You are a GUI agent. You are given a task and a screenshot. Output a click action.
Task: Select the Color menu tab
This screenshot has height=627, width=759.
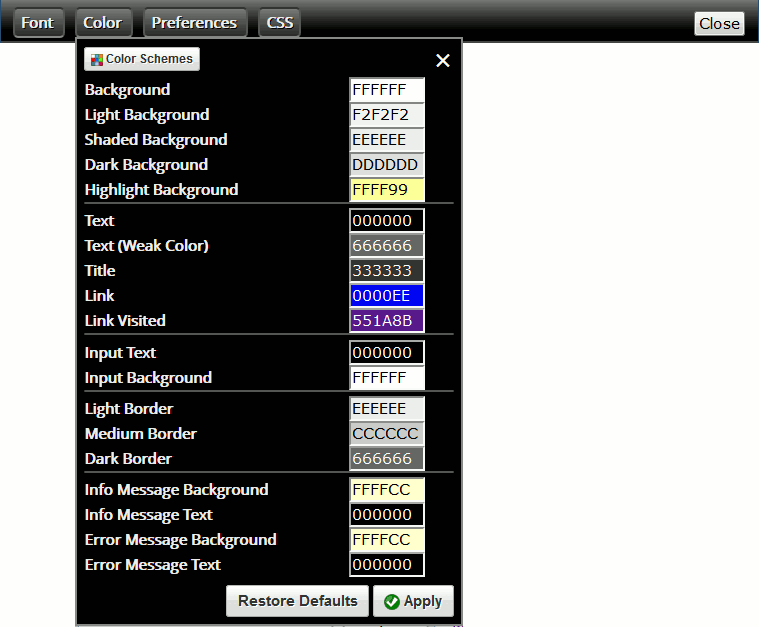coord(102,23)
